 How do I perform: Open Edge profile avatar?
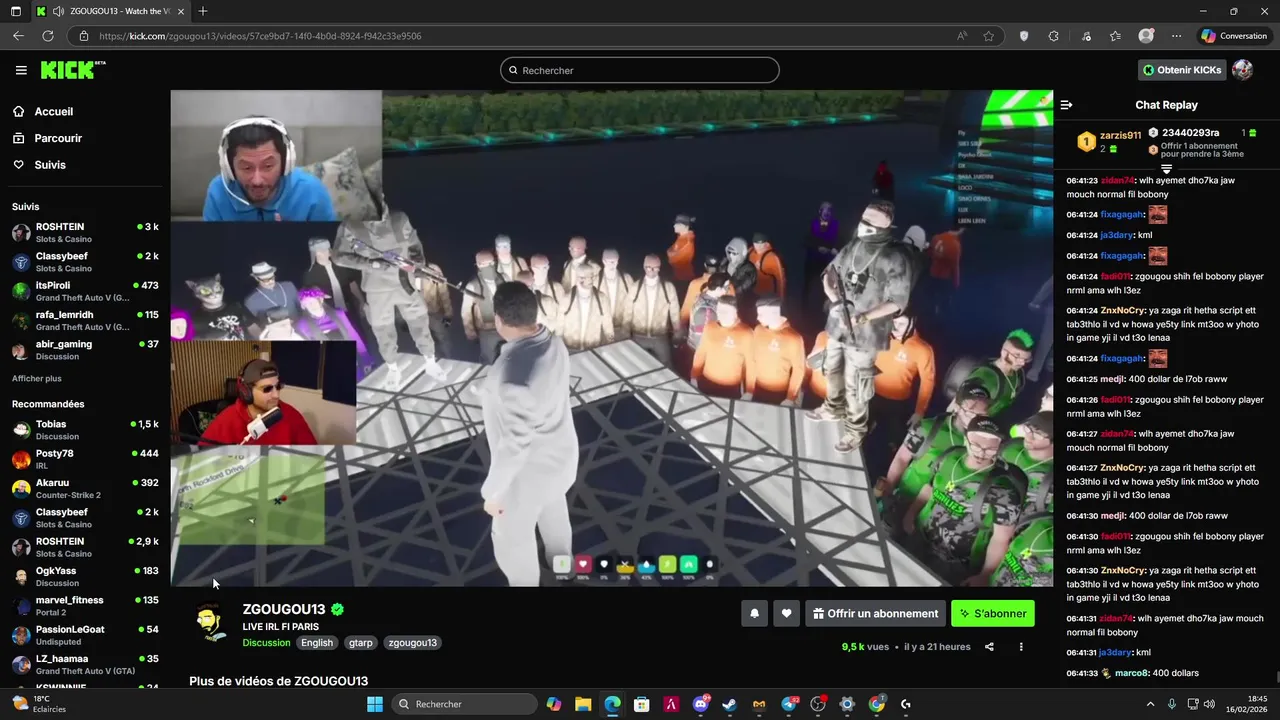(1146, 36)
